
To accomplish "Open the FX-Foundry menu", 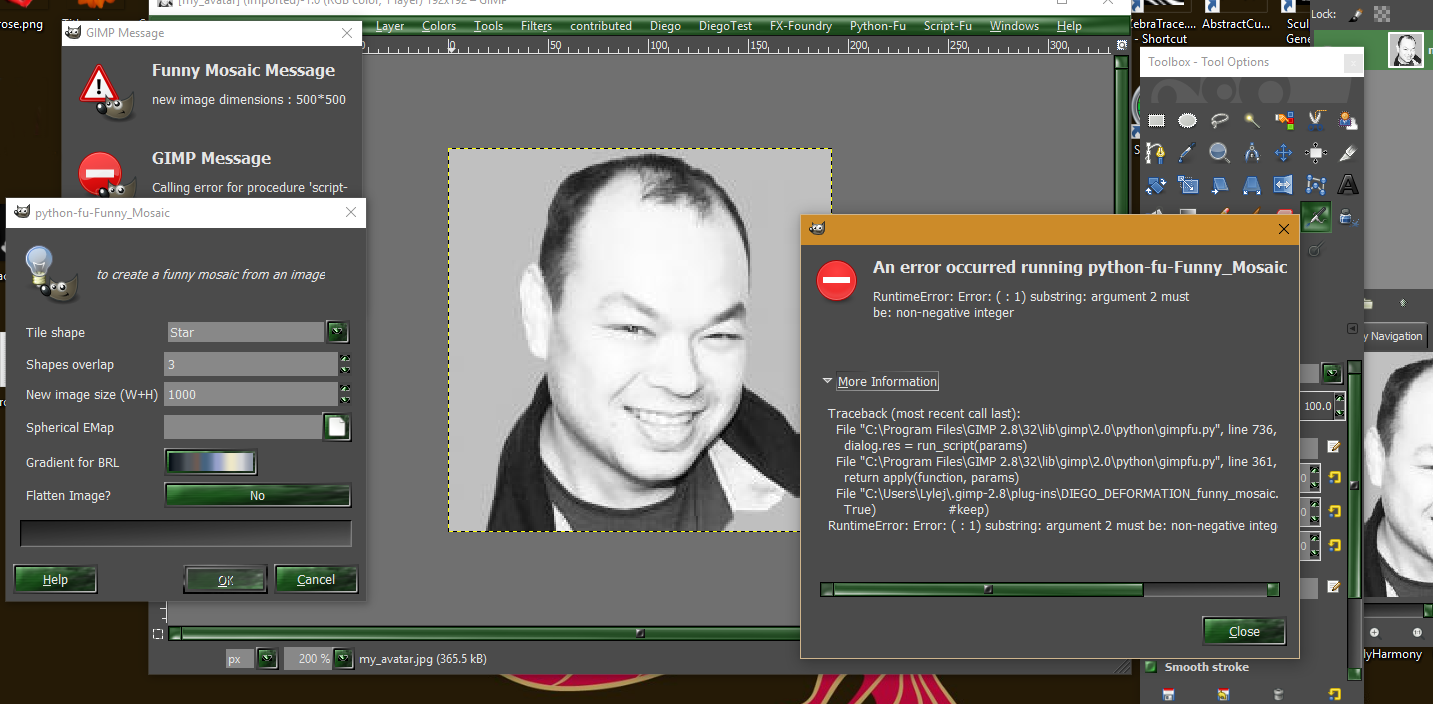I will [x=801, y=26].
